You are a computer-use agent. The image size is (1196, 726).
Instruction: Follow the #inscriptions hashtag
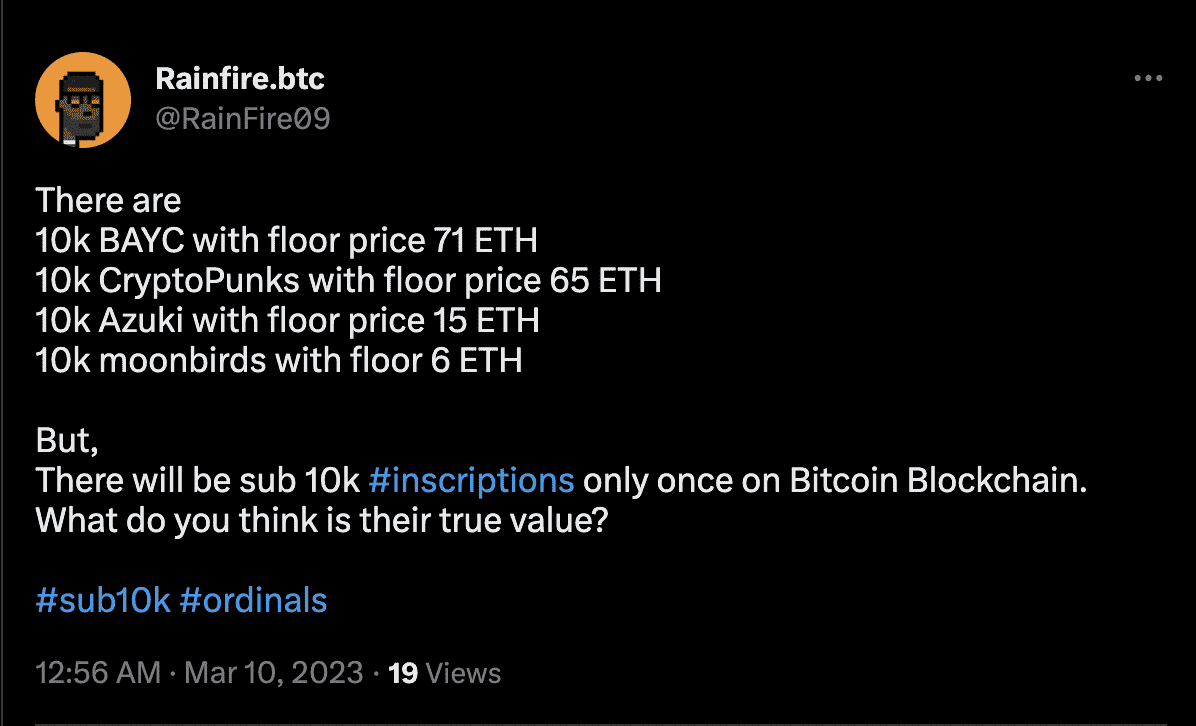tap(471, 480)
